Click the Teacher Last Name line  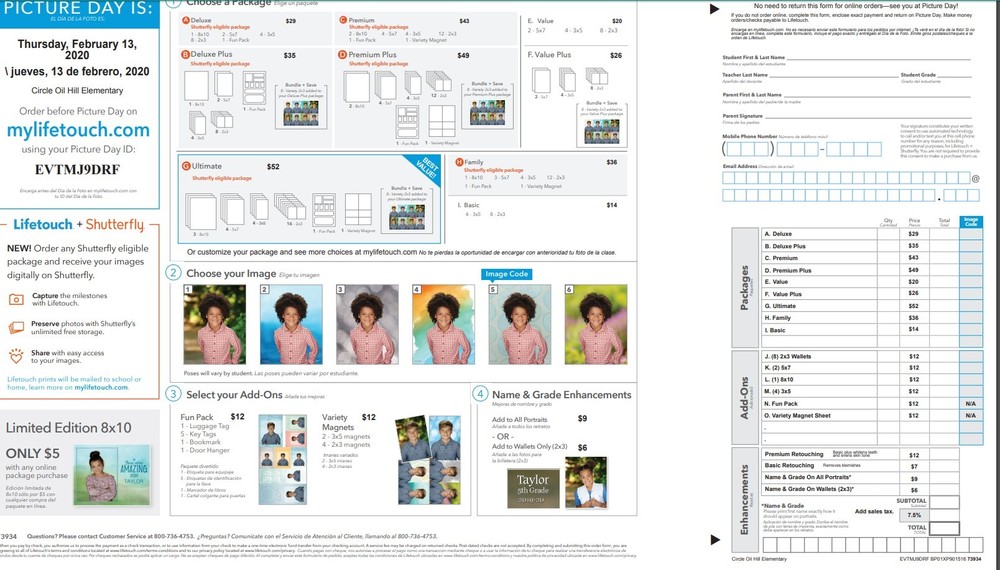[x=833, y=75]
